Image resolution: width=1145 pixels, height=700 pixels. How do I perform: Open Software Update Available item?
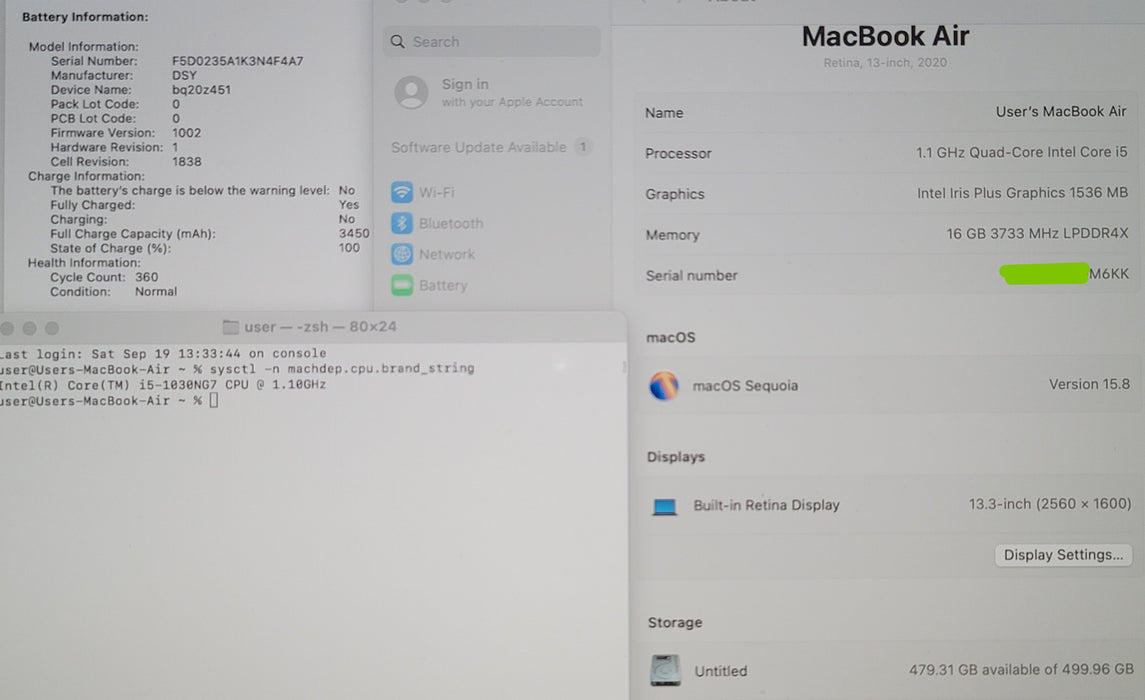[491, 147]
